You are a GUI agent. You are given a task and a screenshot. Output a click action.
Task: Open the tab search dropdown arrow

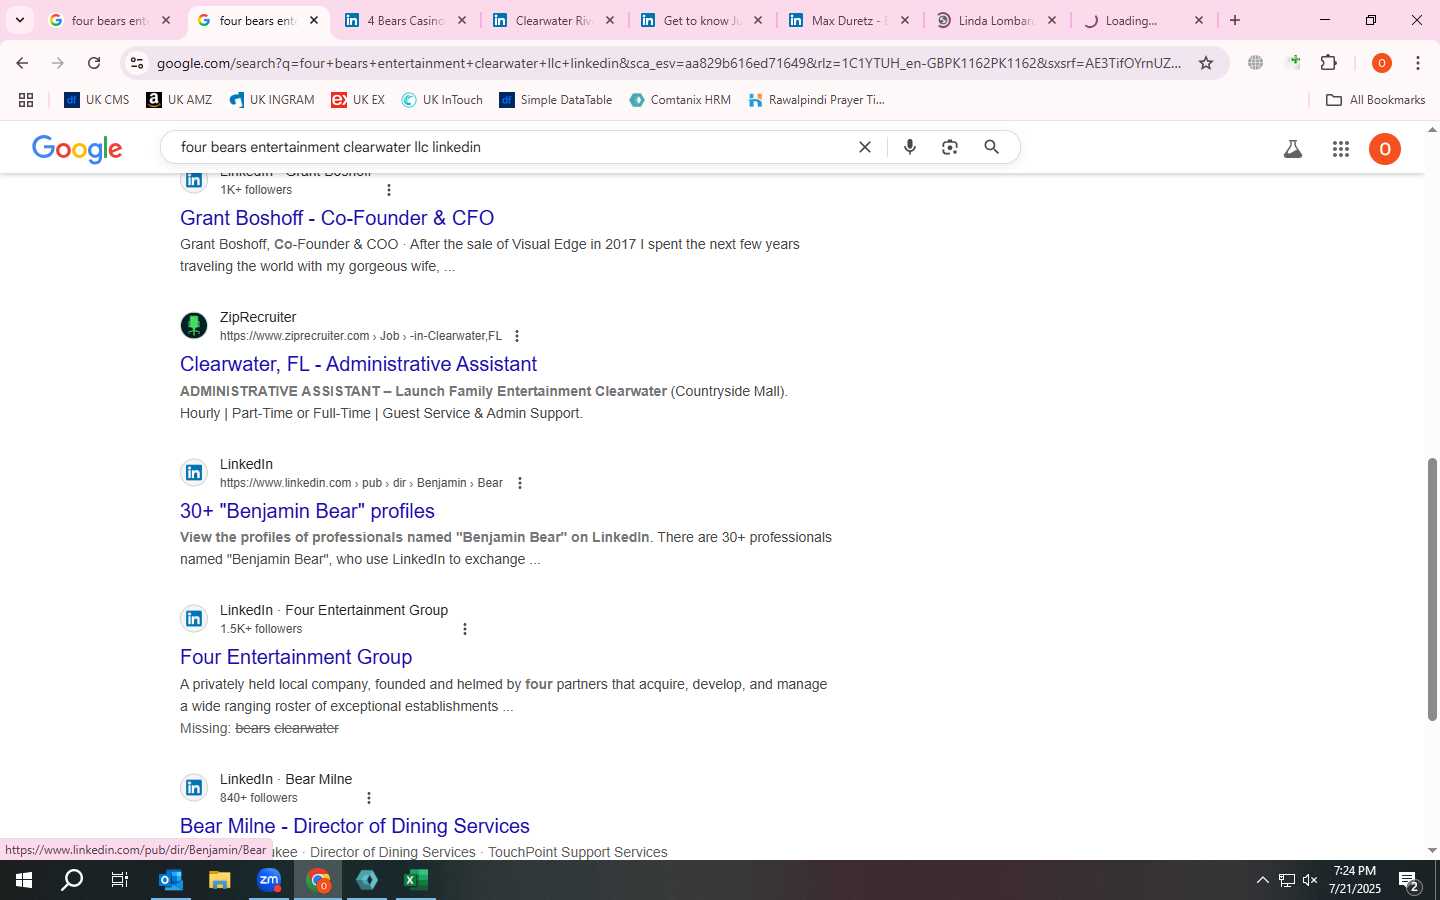point(19,20)
